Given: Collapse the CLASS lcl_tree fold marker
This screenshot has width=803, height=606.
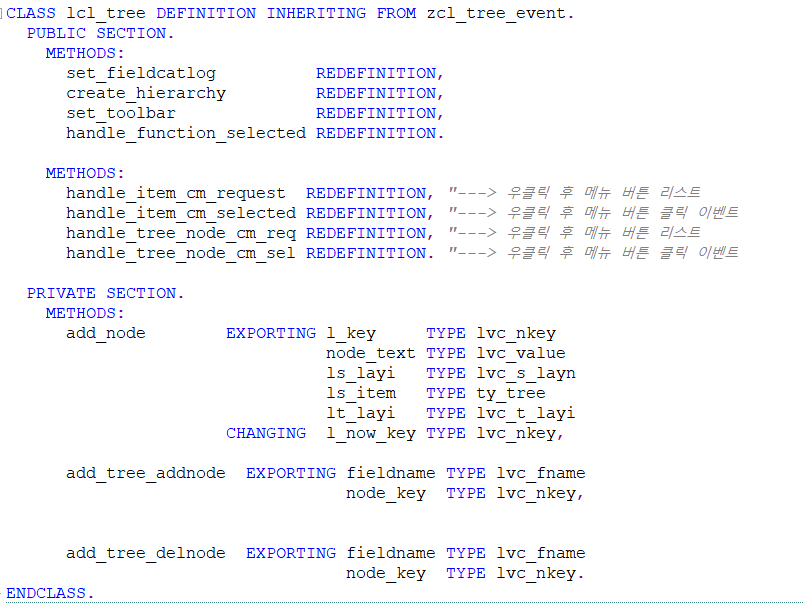Looking at the screenshot, I should pyautogui.click(x=2, y=13).
